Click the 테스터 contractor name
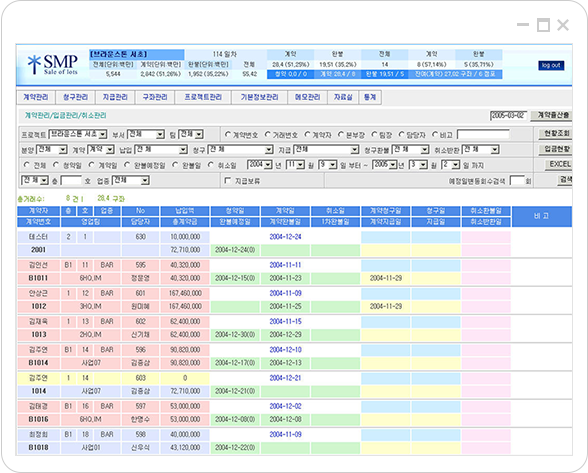588x473 pixels. 38,237
